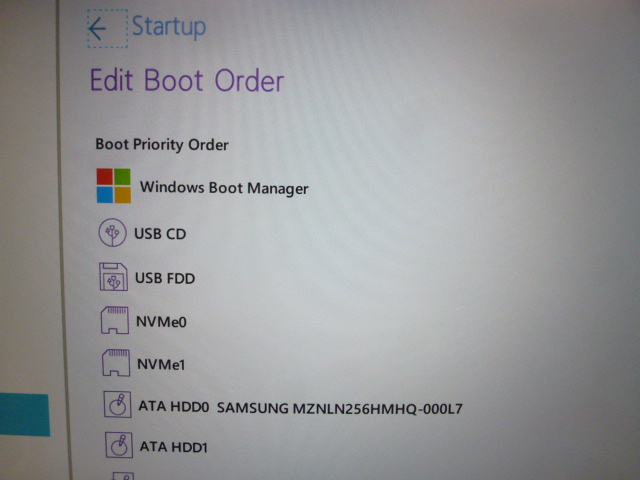Select the ATA HDD1 label text
Viewport: 640px width, 480px height.
[173, 447]
